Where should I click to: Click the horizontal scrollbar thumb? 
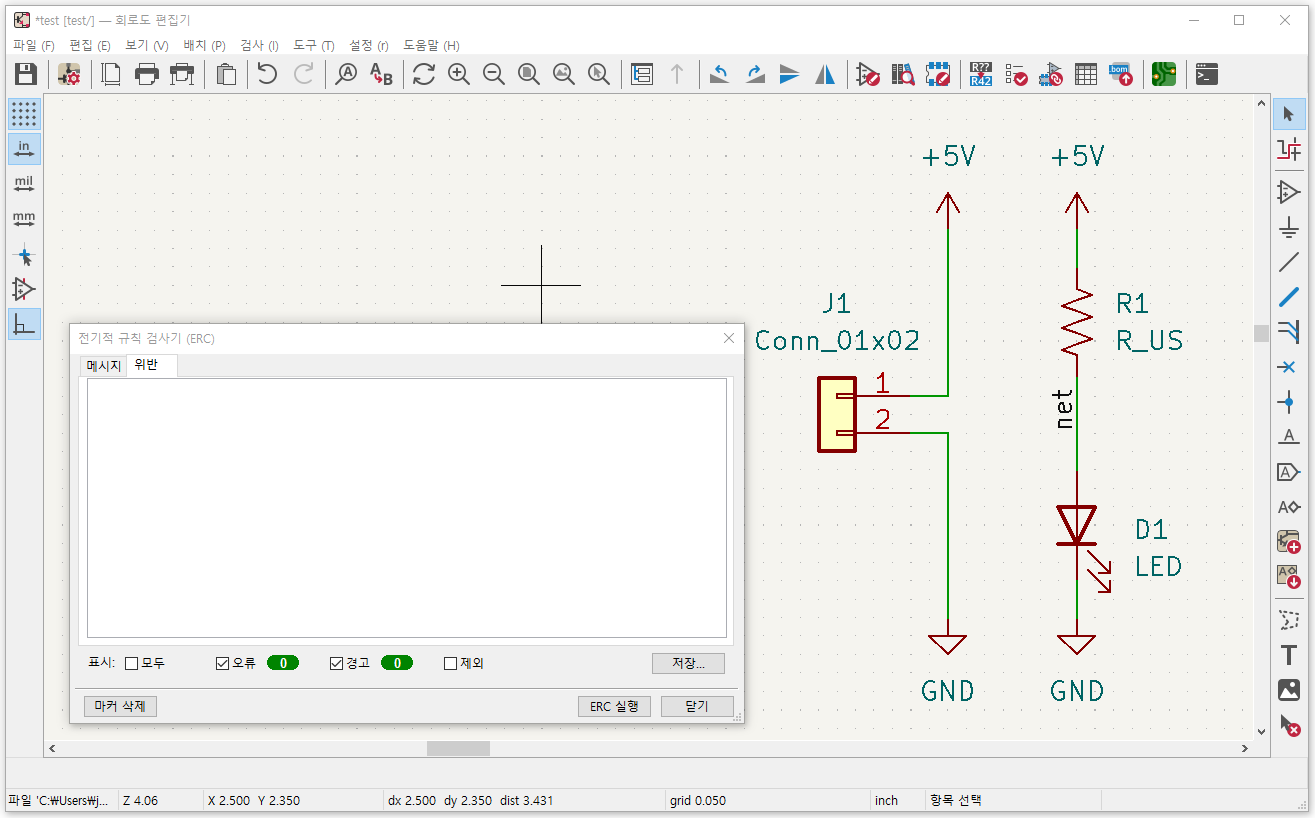458,748
